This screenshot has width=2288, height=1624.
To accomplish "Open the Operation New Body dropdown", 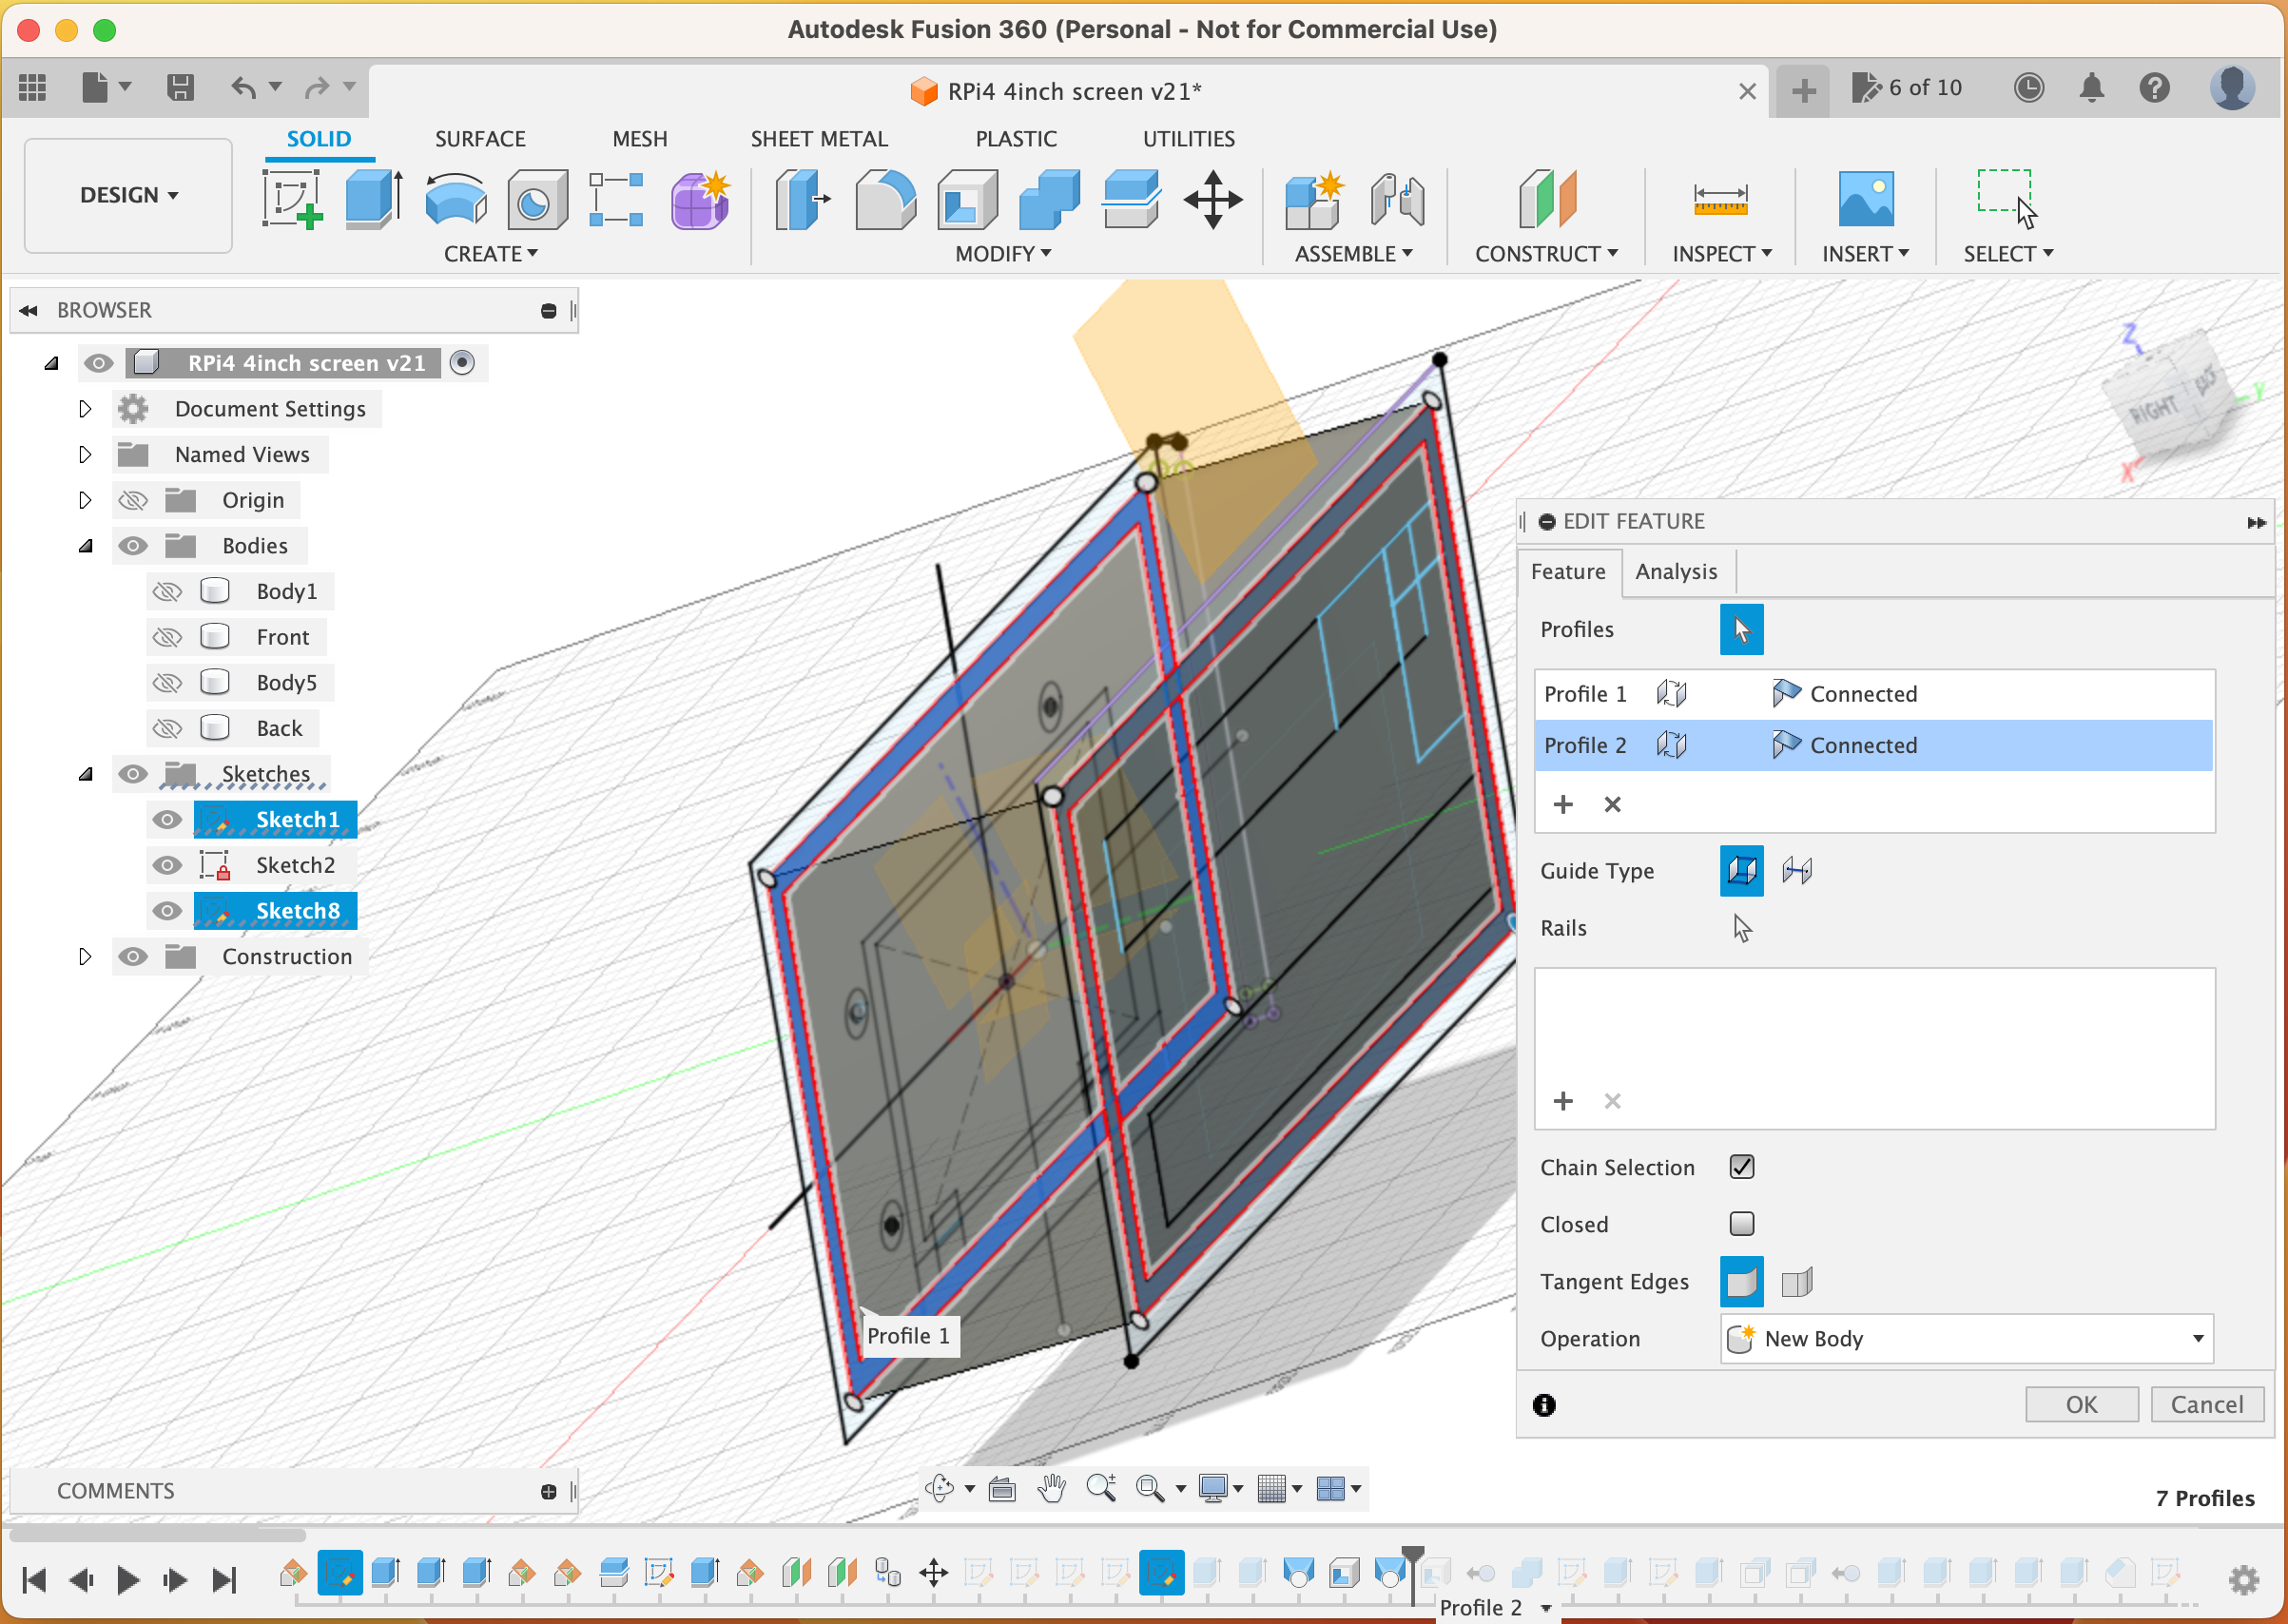I will pyautogui.click(x=1966, y=1339).
